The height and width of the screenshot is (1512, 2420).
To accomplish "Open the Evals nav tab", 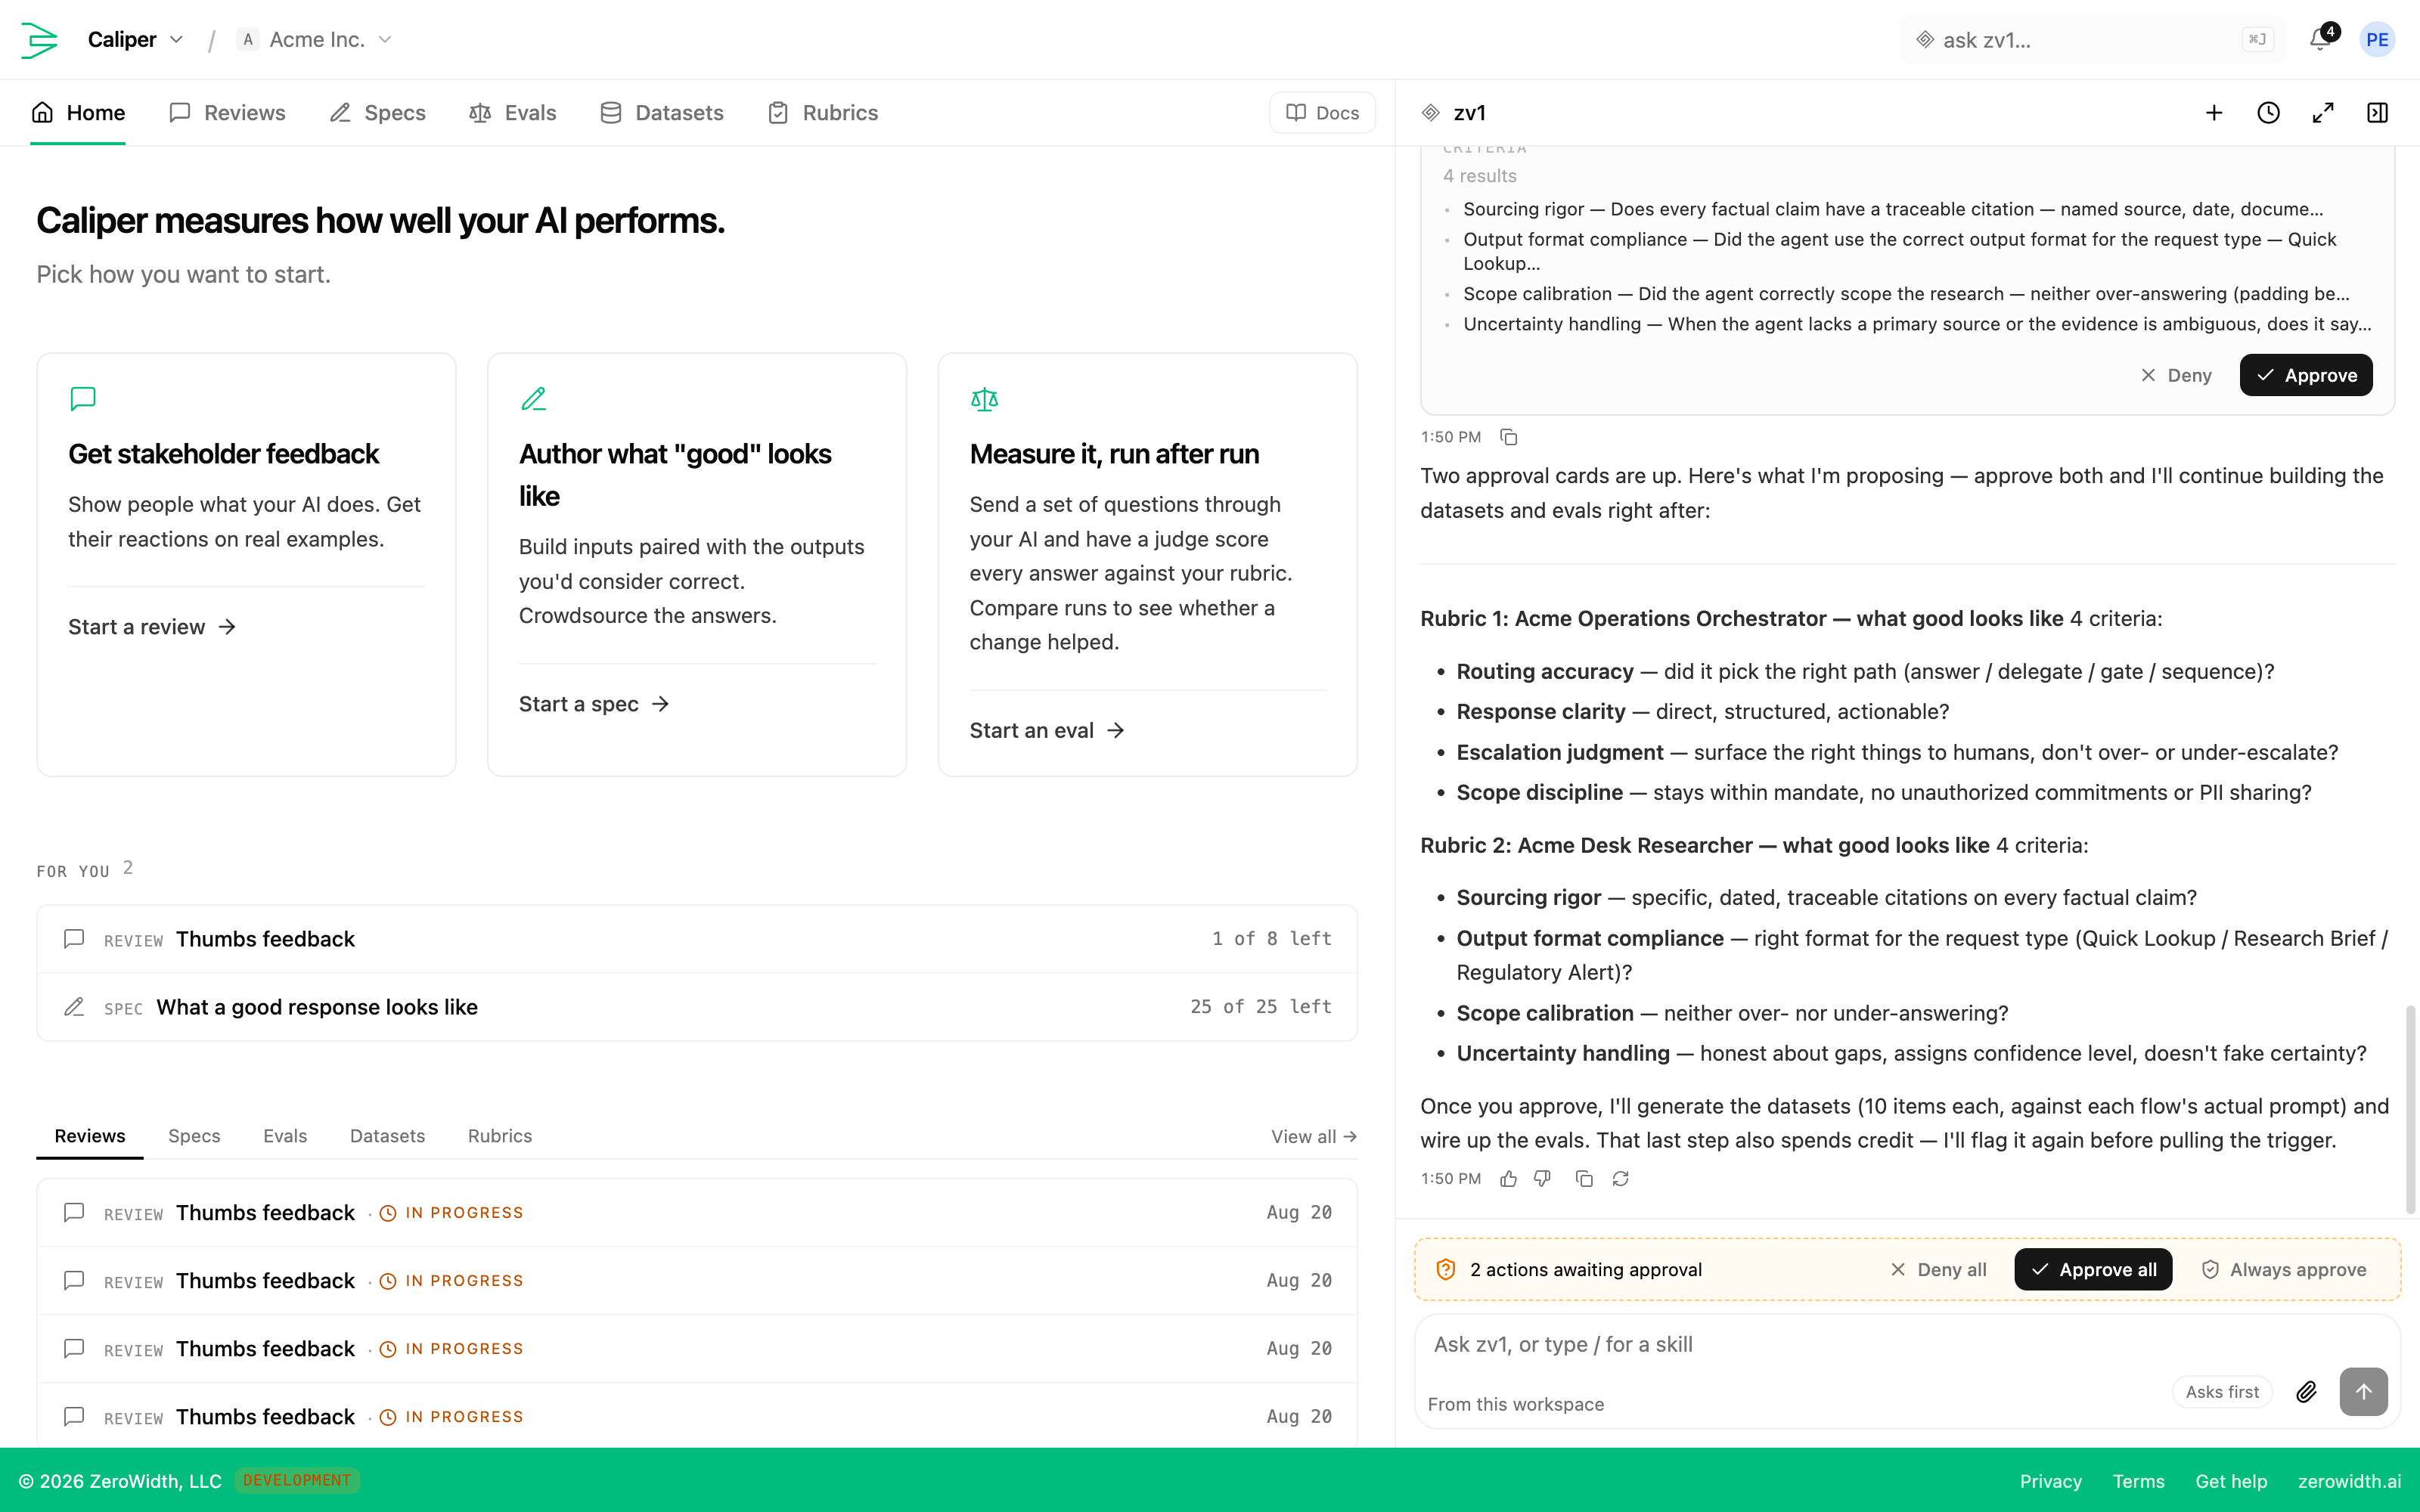I will tap(513, 113).
